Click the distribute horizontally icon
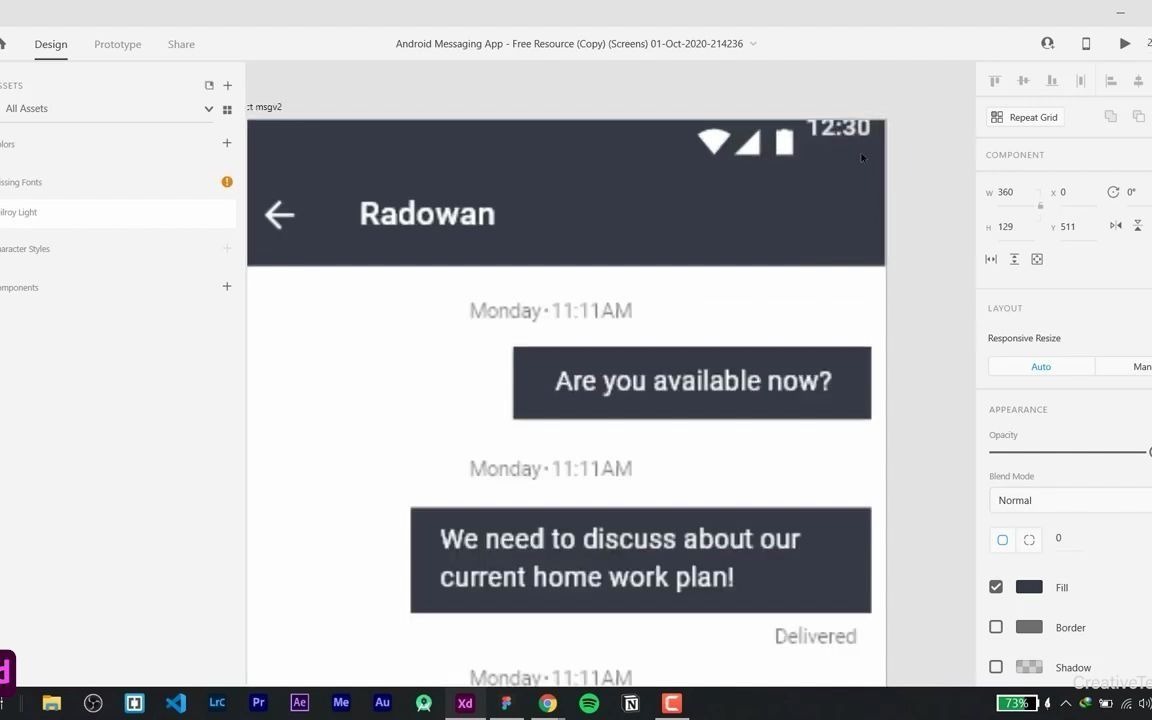 tap(1110, 80)
